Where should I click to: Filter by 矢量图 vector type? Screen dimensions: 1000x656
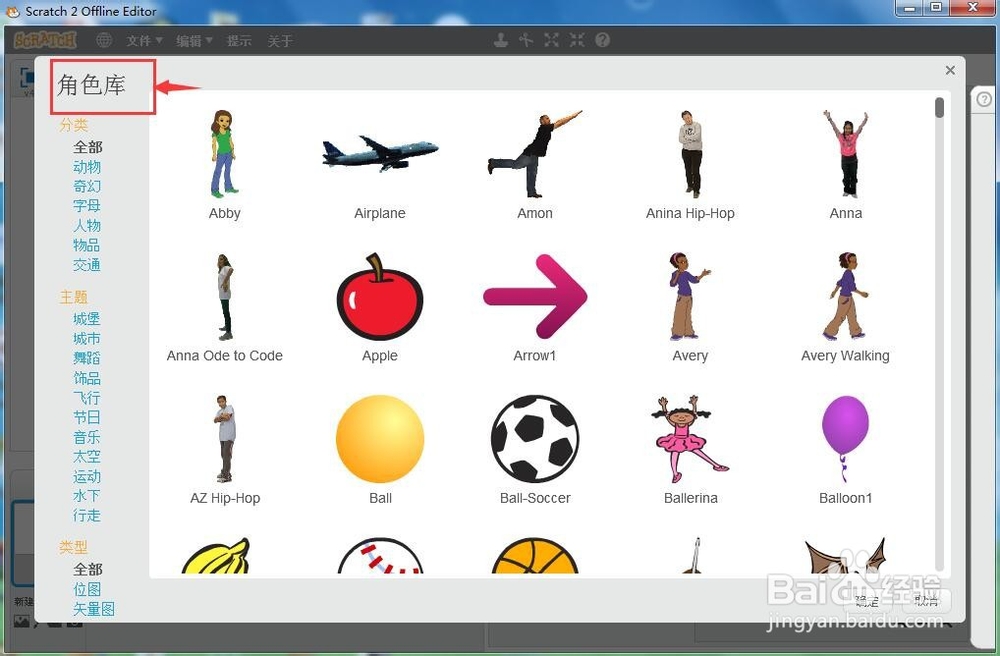click(94, 609)
